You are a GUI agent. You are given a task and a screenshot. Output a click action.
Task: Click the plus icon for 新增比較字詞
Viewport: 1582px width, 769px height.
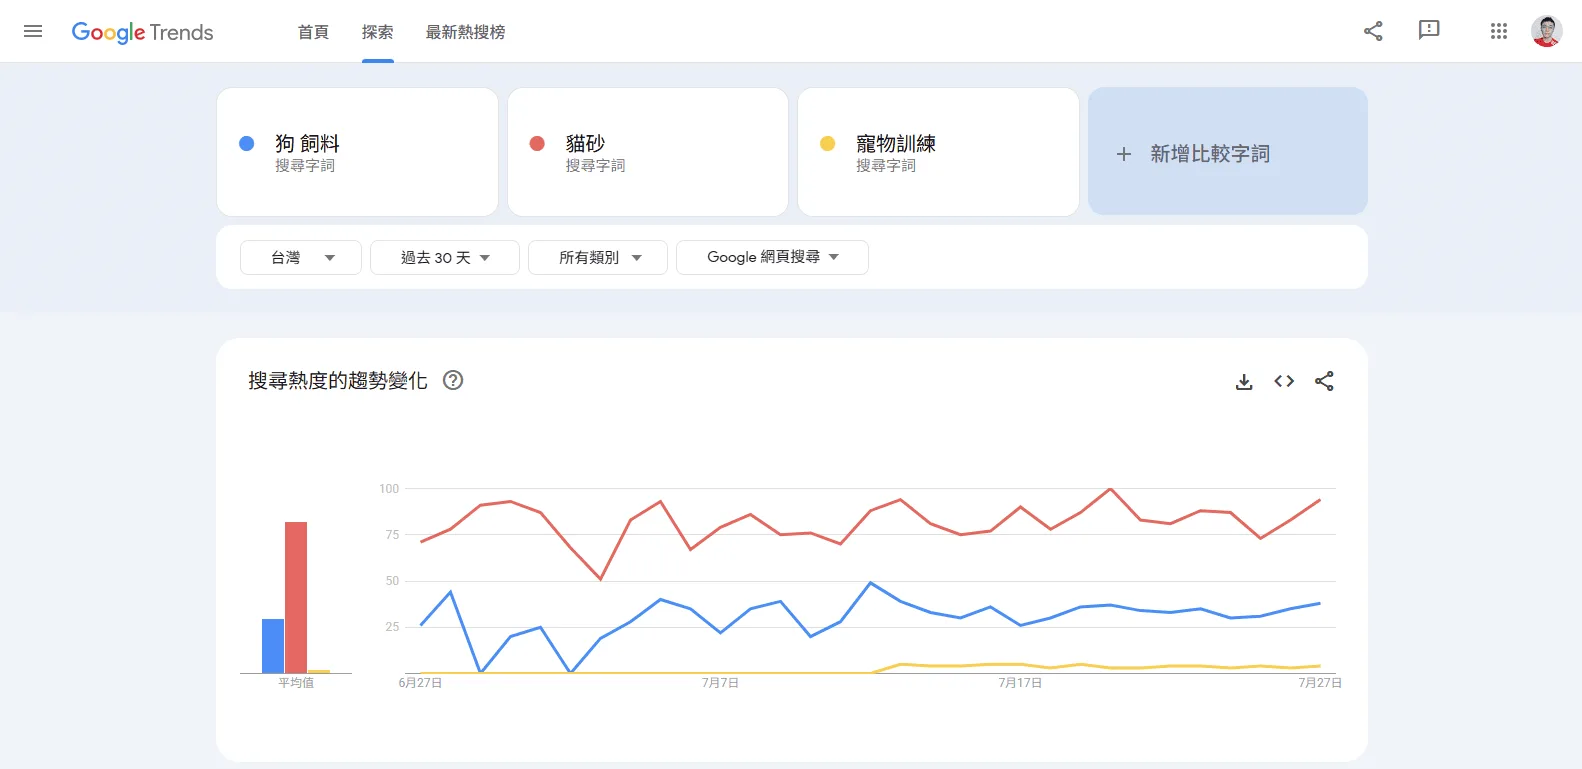[x=1124, y=154]
